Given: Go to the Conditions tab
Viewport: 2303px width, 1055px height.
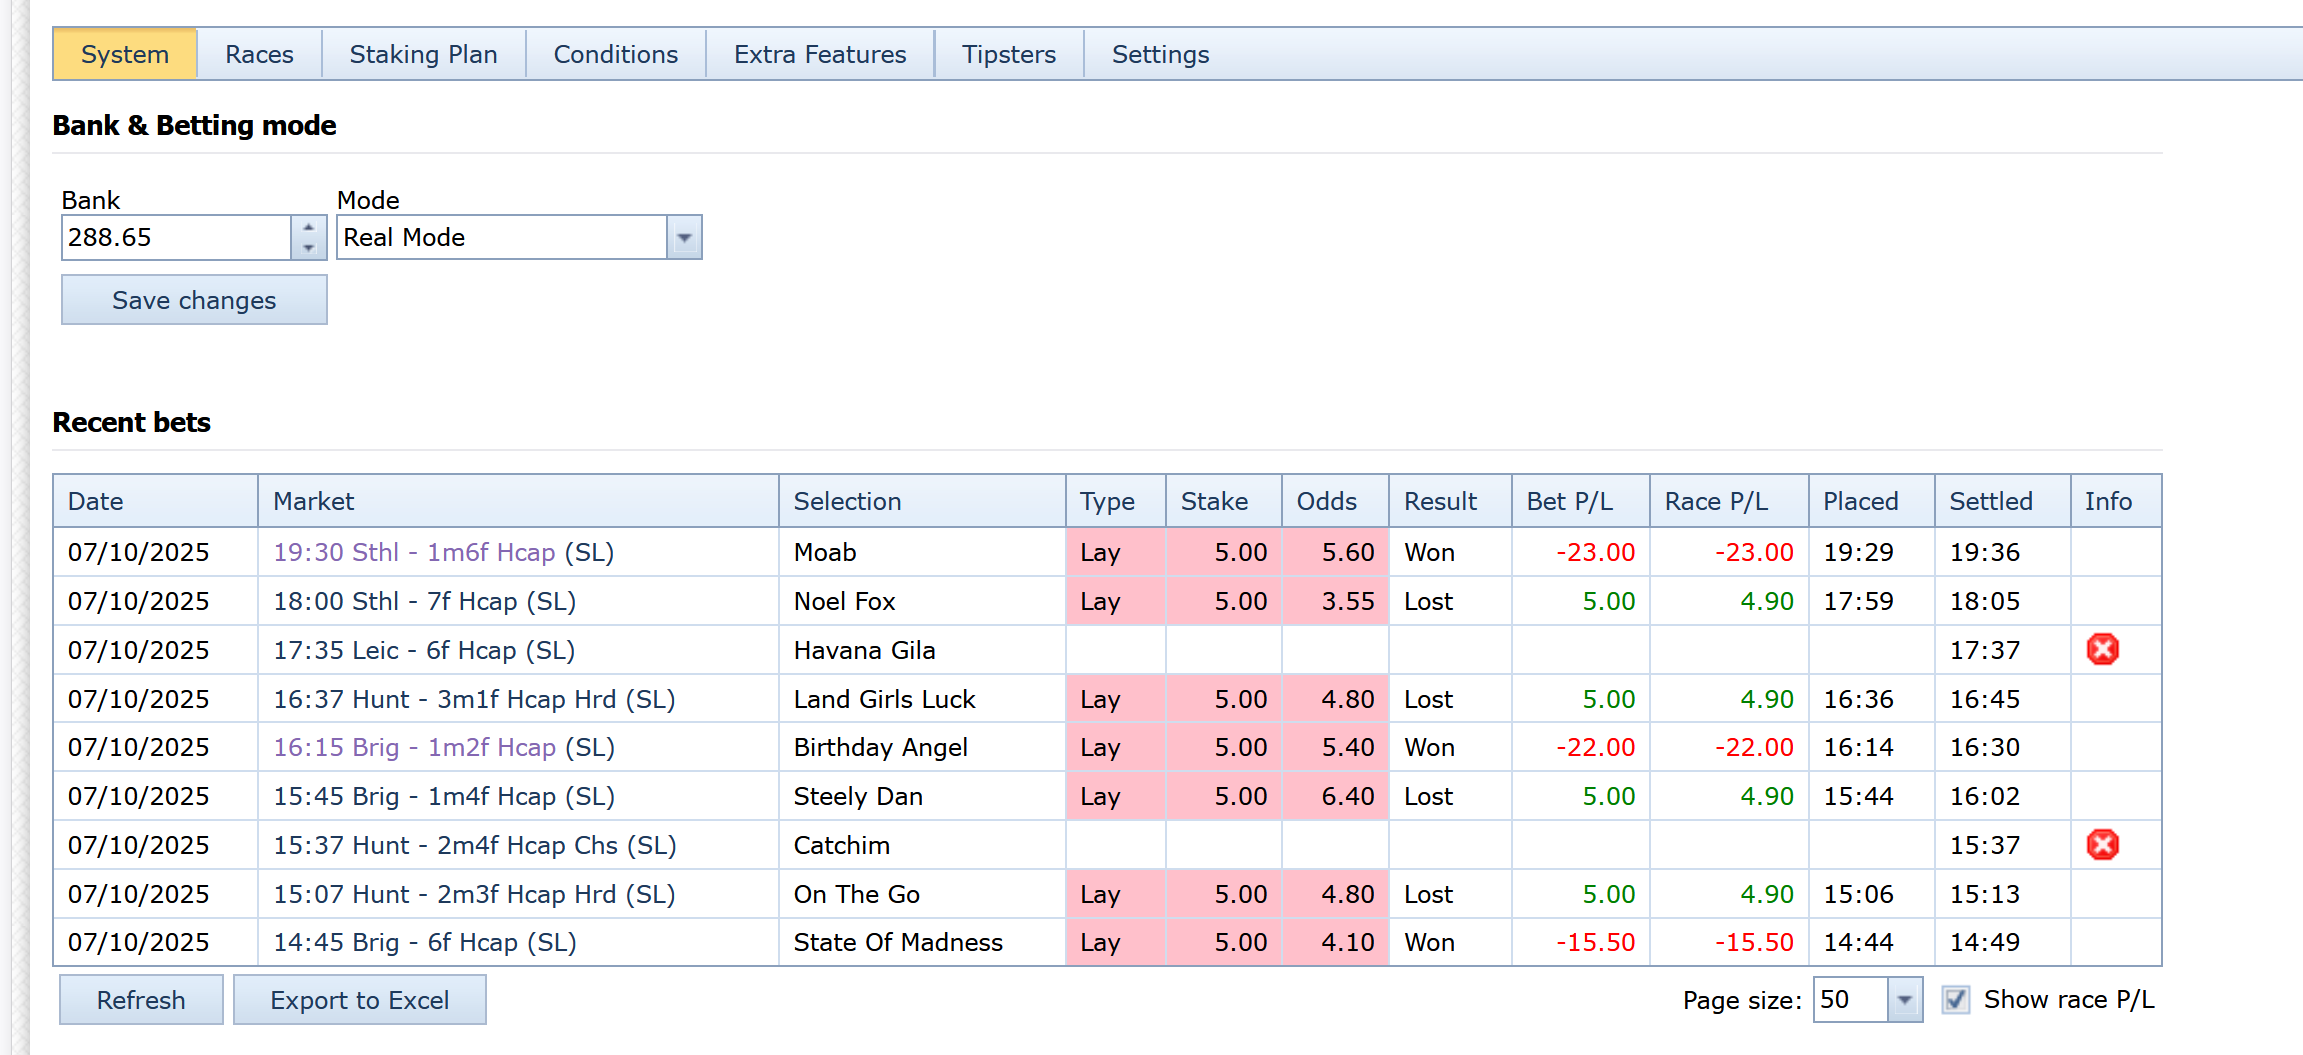Looking at the screenshot, I should tap(615, 55).
